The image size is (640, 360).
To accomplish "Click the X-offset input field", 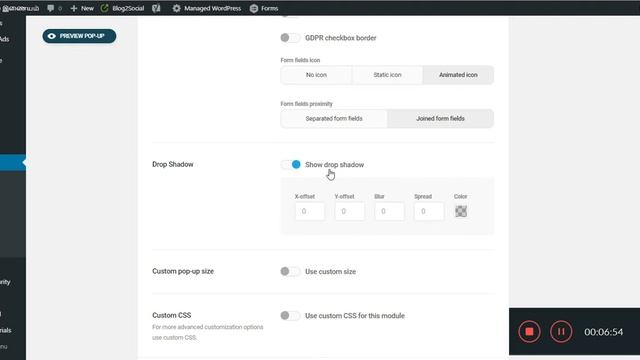I will [310, 211].
